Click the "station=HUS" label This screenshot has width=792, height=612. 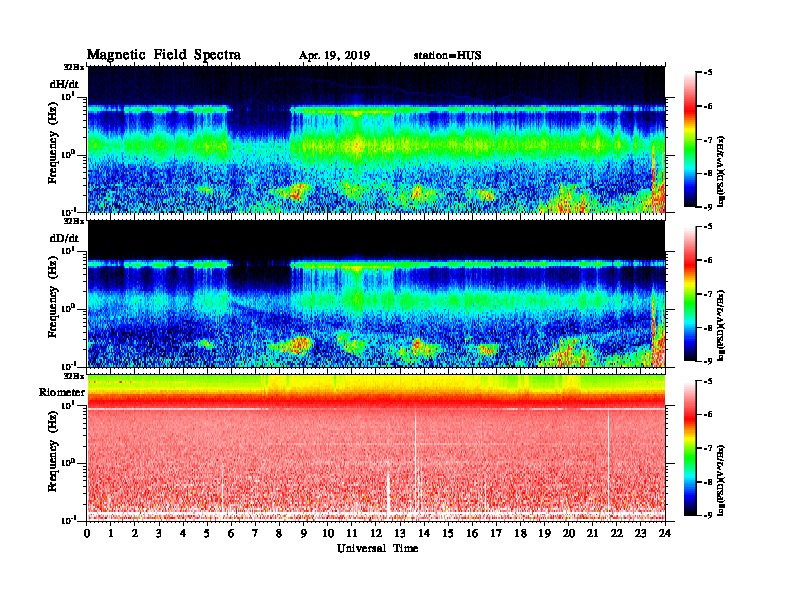[448, 55]
